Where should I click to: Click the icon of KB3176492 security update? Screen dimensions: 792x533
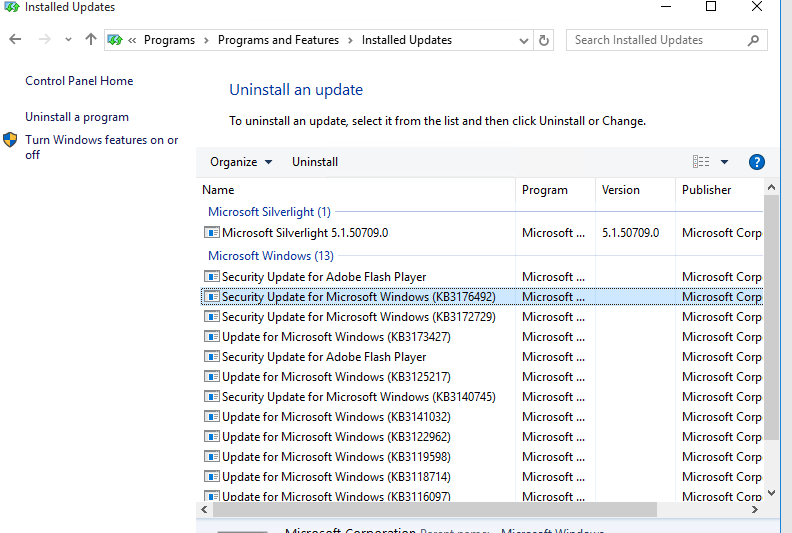(x=211, y=297)
